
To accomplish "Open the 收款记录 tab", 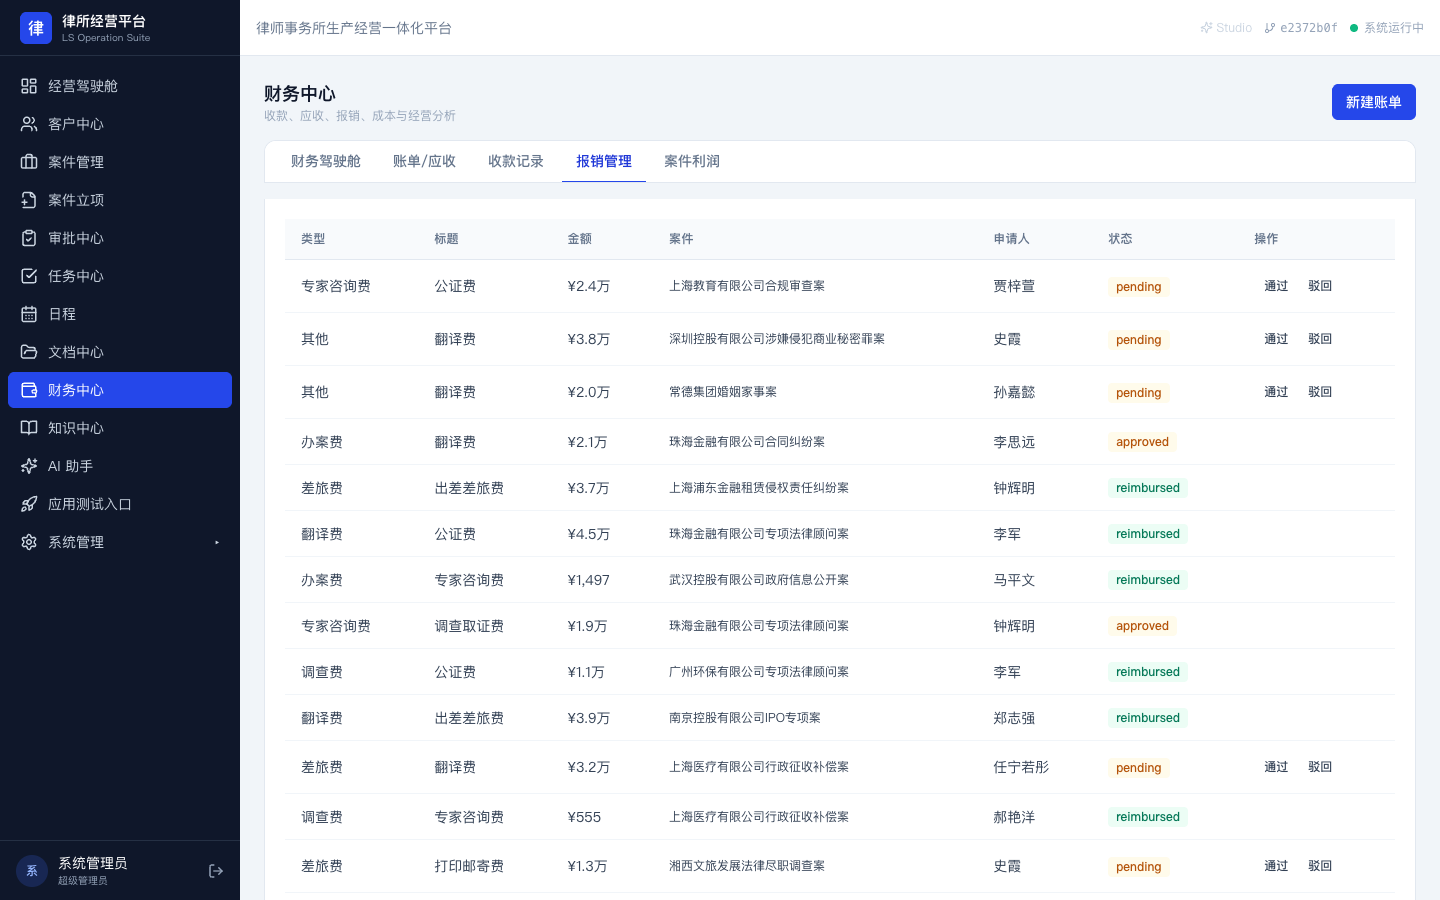I will (516, 161).
